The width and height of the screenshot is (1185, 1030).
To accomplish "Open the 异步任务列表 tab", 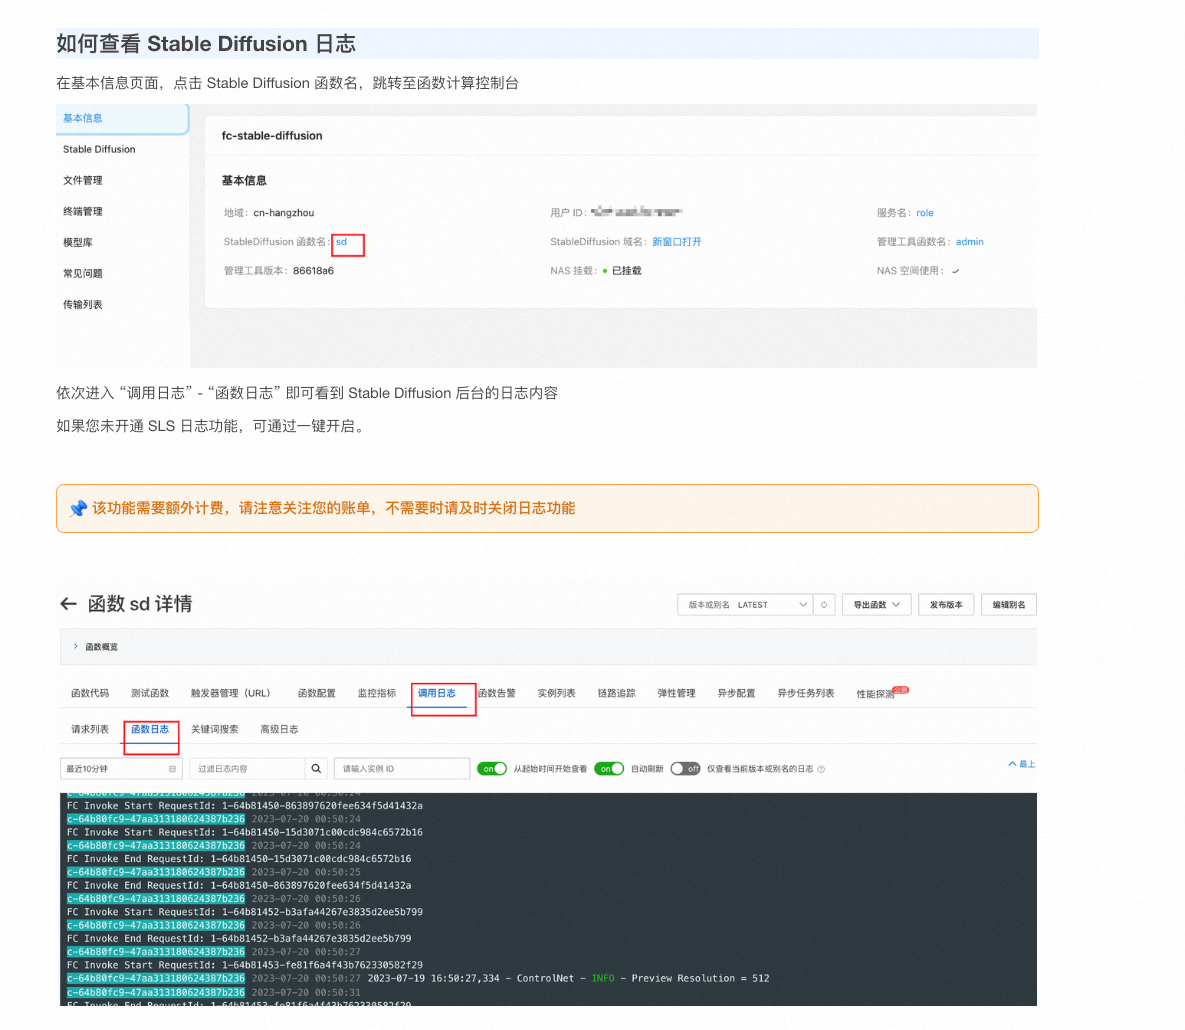I will (x=806, y=693).
